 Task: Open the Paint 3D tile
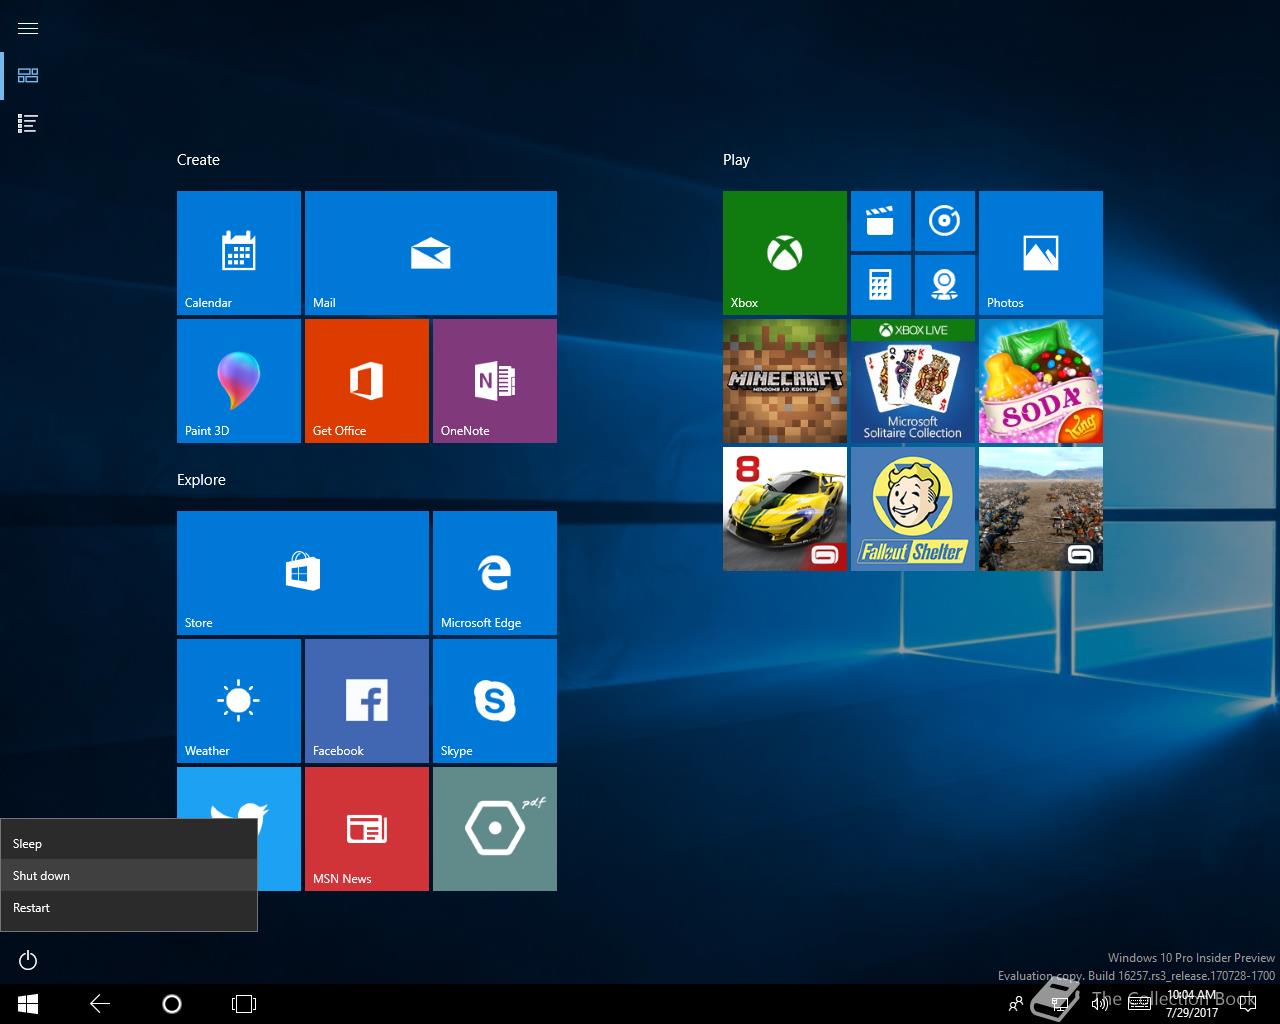[x=239, y=381]
